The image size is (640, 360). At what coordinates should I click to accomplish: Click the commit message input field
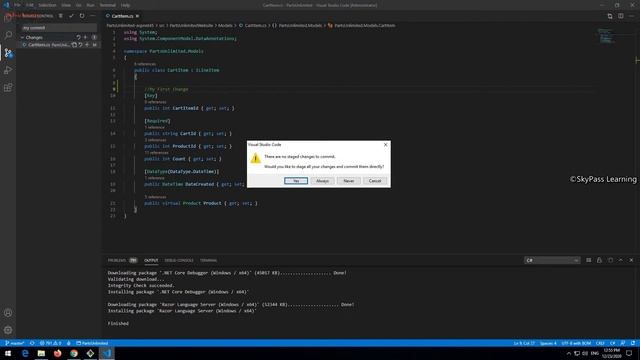[59, 28]
